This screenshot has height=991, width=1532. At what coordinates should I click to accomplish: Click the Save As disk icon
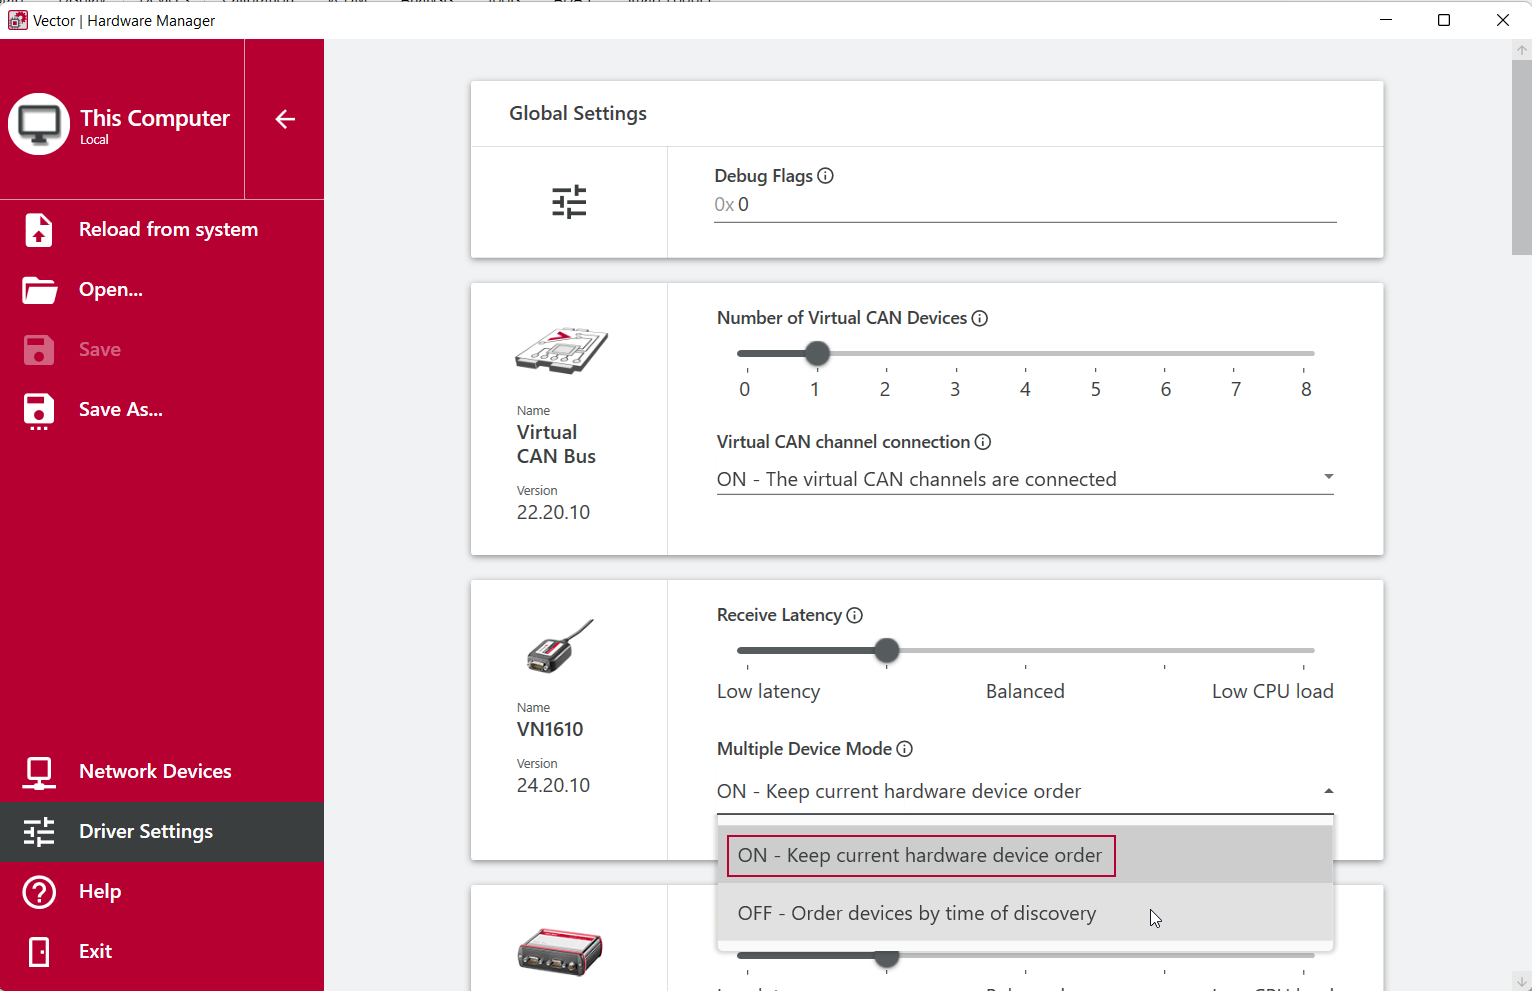[38, 411]
